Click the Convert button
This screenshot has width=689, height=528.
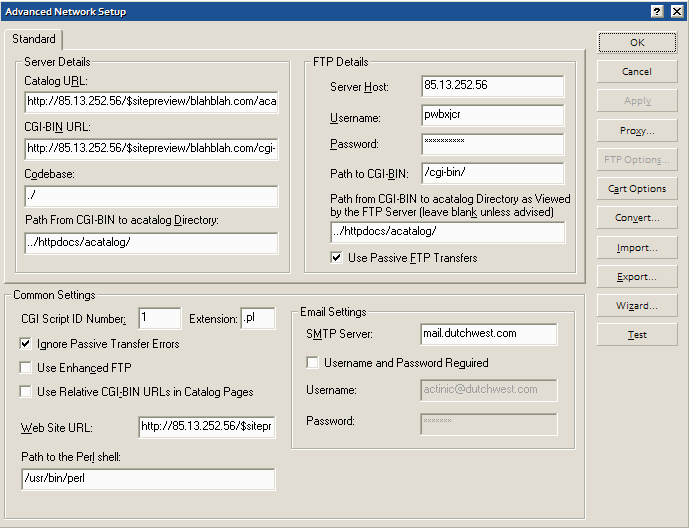click(637, 218)
